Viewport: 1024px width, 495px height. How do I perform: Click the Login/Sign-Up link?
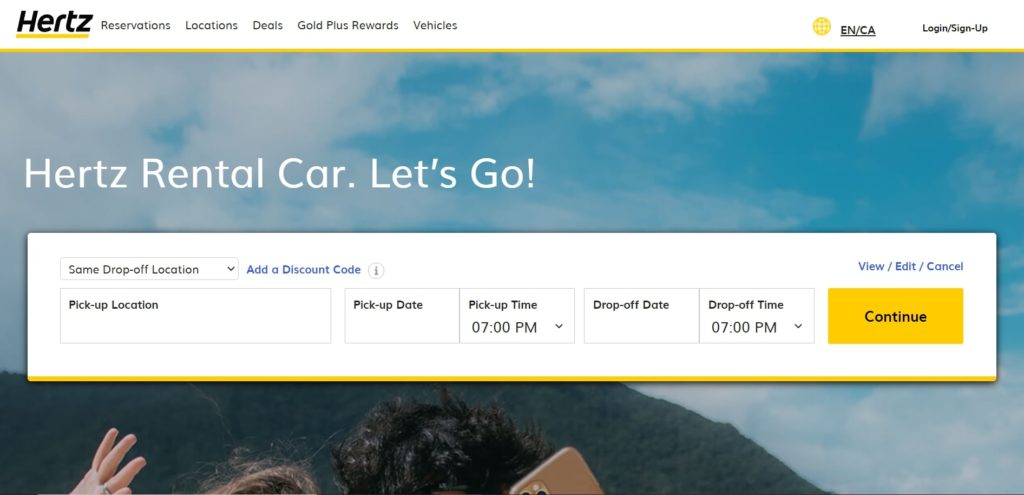(954, 28)
